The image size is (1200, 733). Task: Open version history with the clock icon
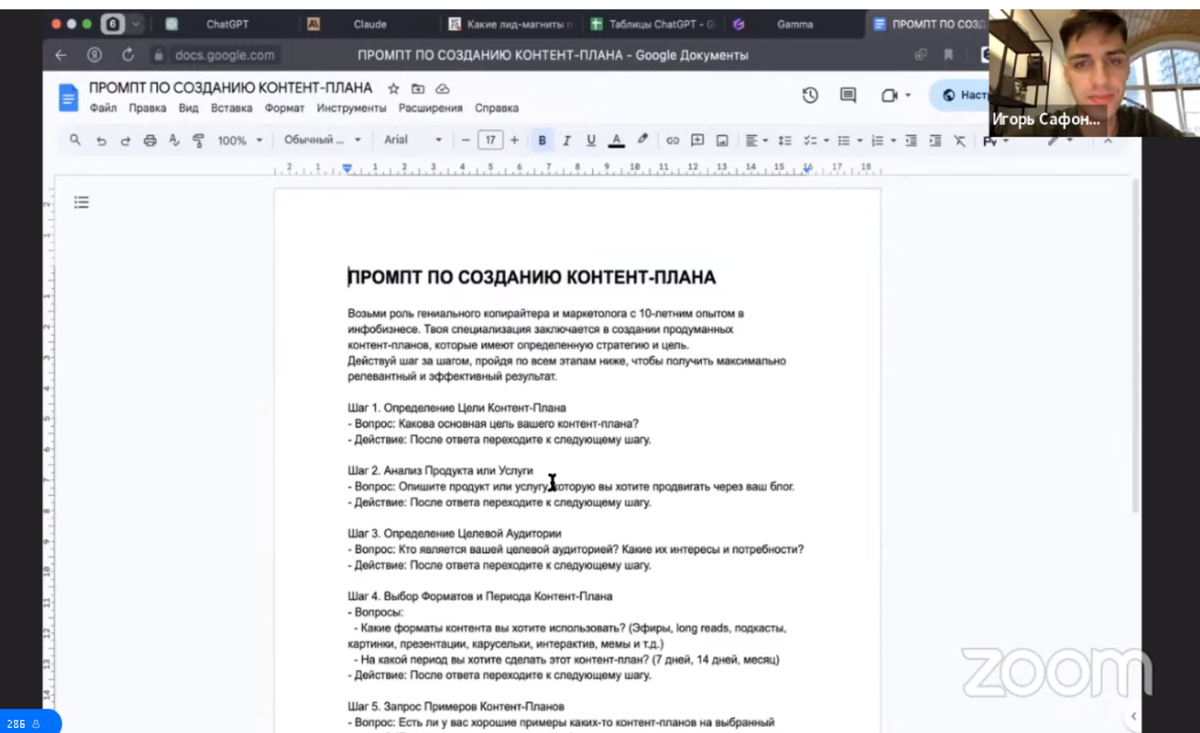(809, 94)
